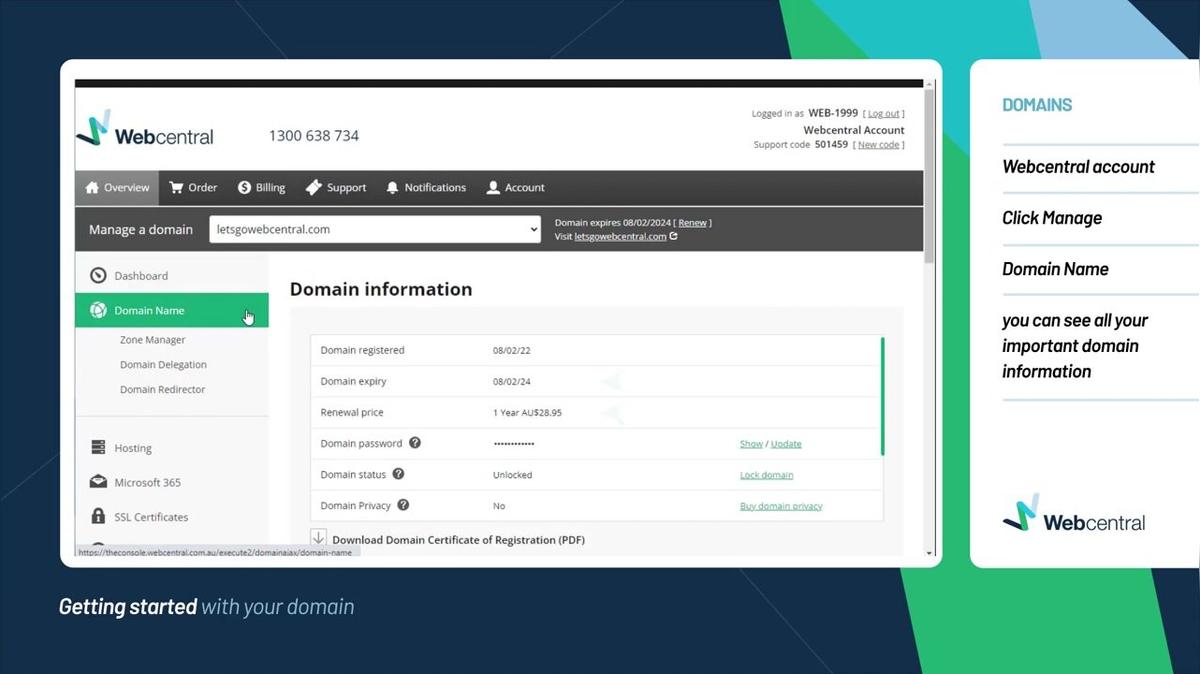Screen dimensions: 1200x674
Task: Click Update domain password link
Action: click(x=786, y=444)
